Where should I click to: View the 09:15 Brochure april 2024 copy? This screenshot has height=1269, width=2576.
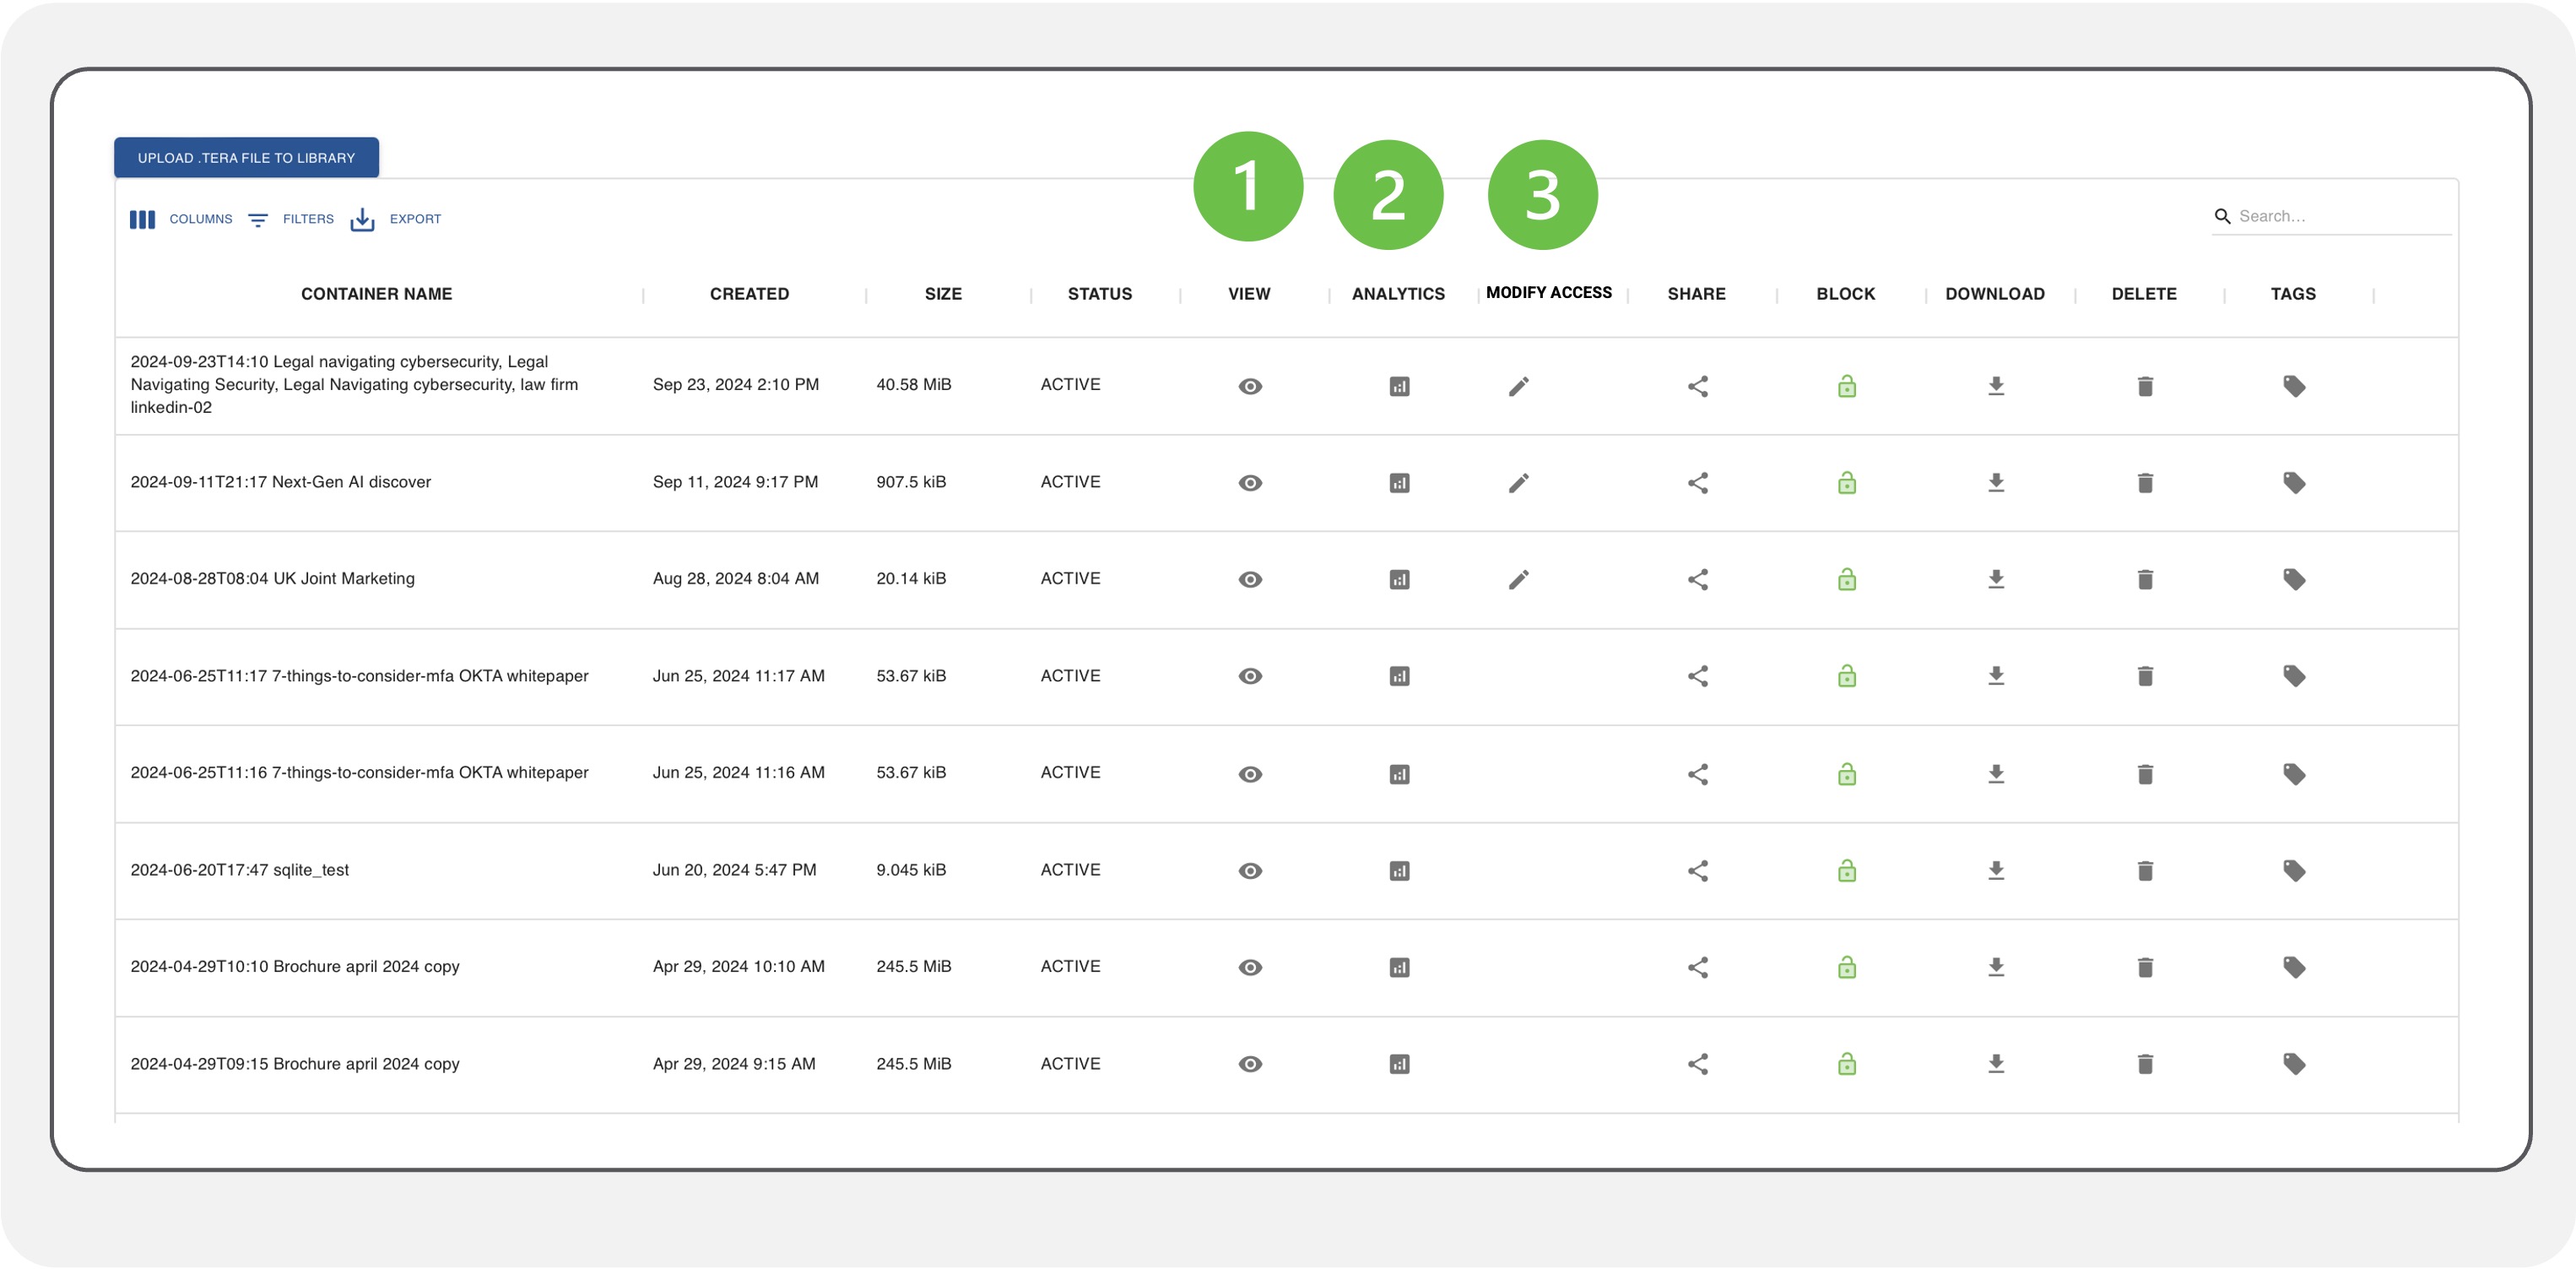[x=1250, y=1064]
